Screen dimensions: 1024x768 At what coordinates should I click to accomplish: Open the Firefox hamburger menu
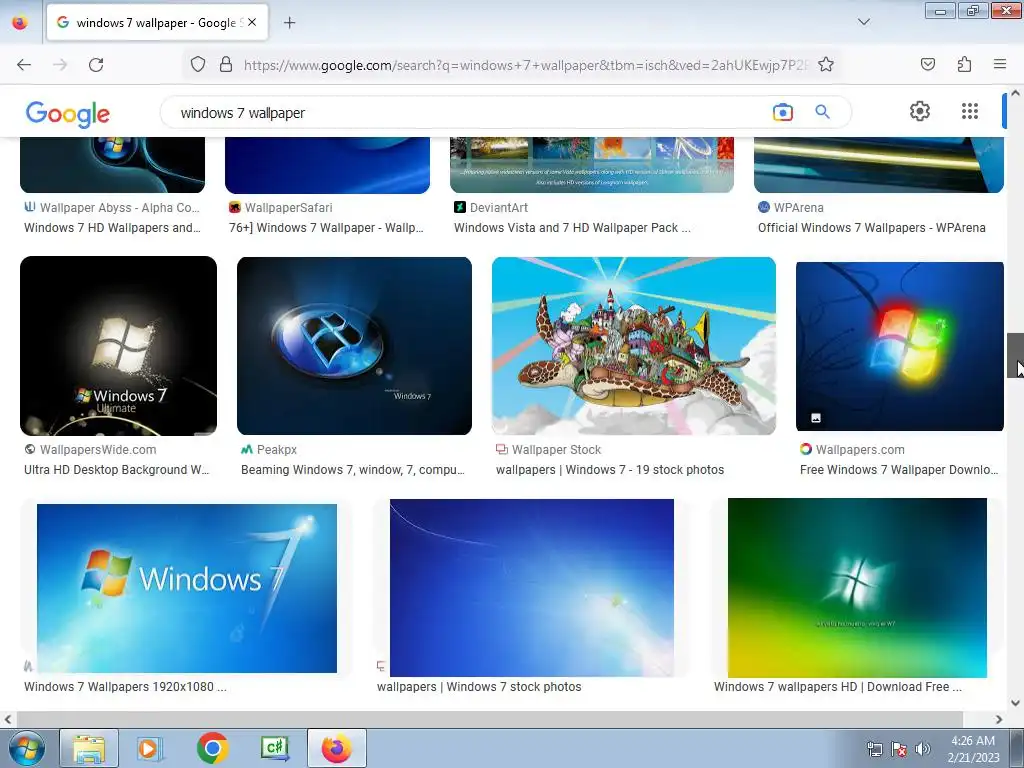(1000, 64)
